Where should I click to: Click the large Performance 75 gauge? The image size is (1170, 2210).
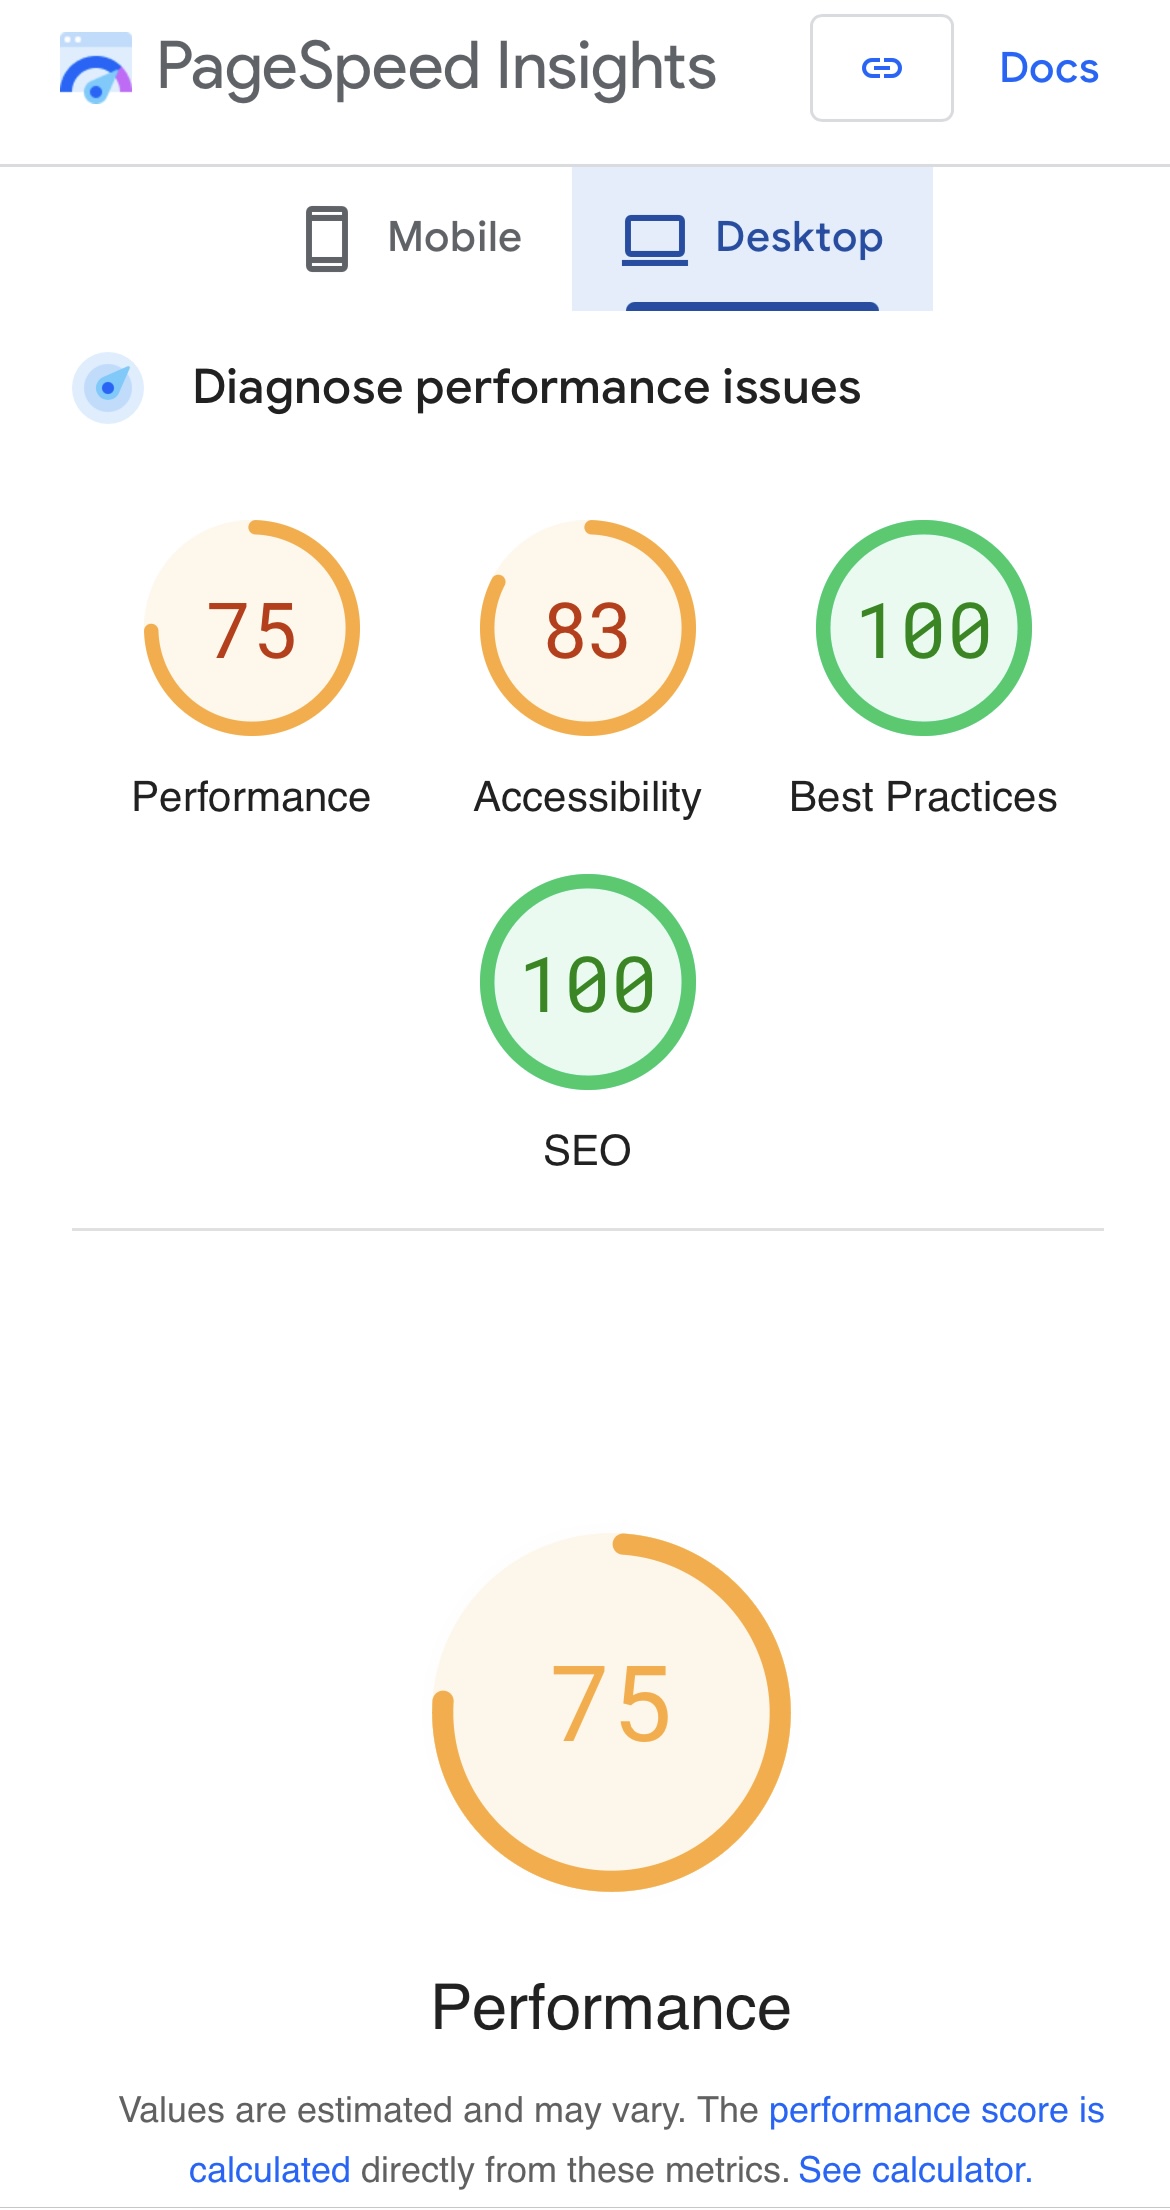[x=611, y=1712]
